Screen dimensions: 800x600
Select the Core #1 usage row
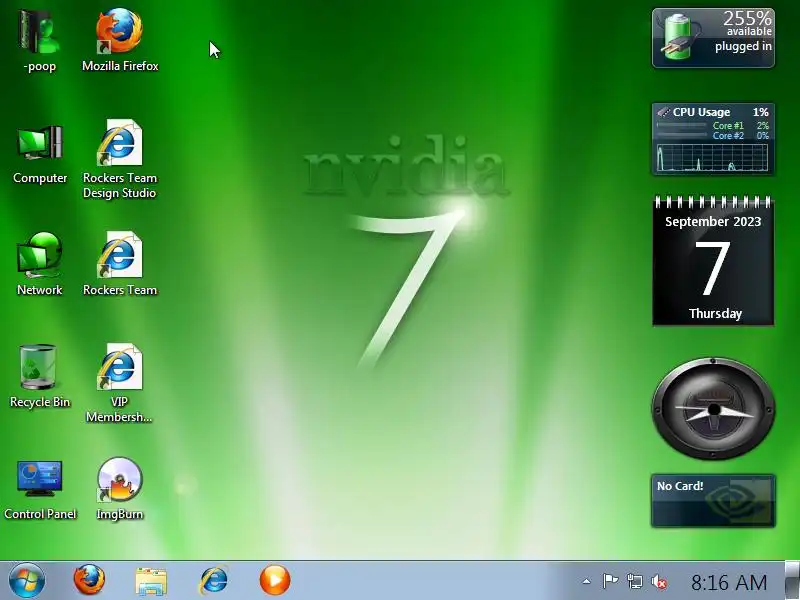point(713,126)
